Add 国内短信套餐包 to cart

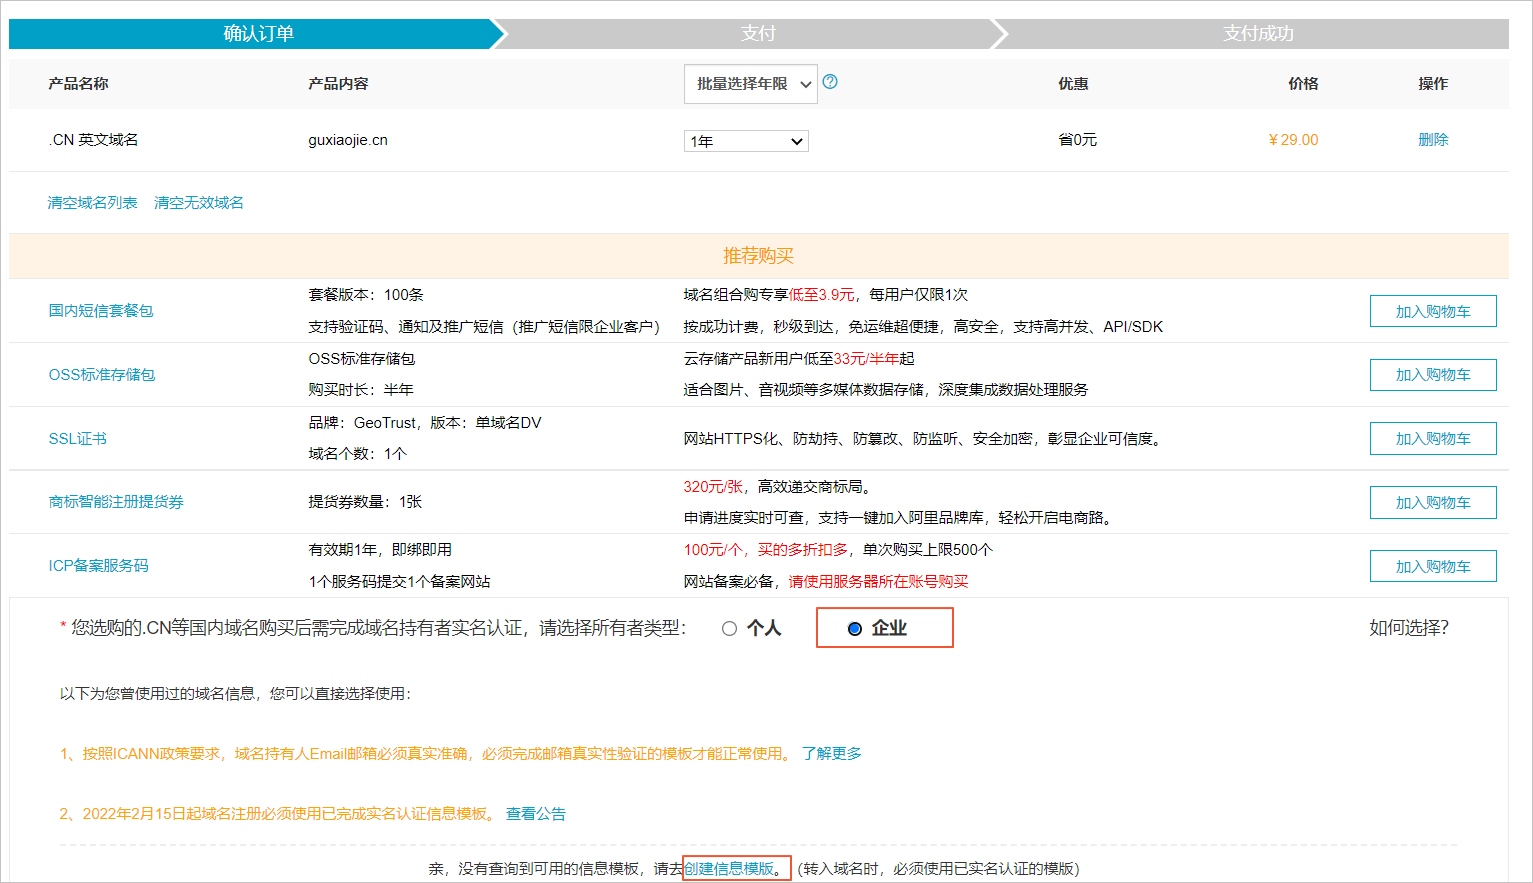[1433, 311]
